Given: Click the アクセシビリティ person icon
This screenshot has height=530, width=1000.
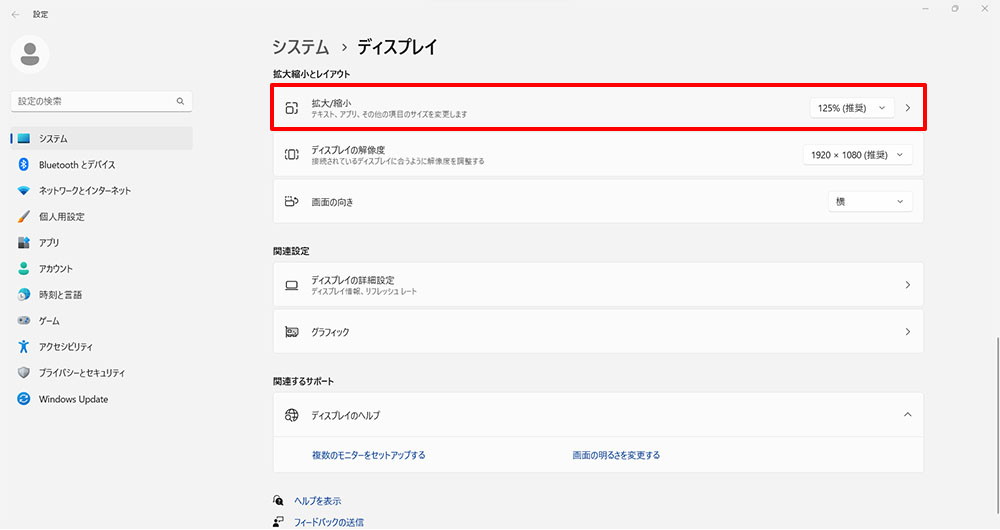Looking at the screenshot, I should [24, 346].
